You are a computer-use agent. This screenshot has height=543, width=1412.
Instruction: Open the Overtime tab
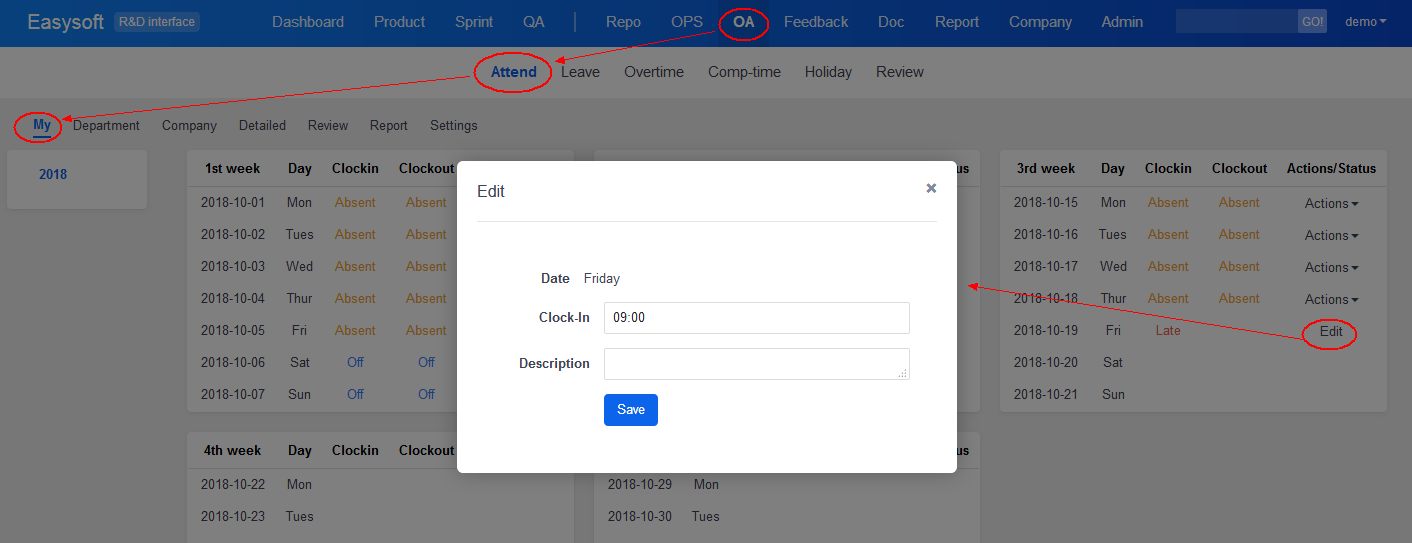pyautogui.click(x=654, y=72)
